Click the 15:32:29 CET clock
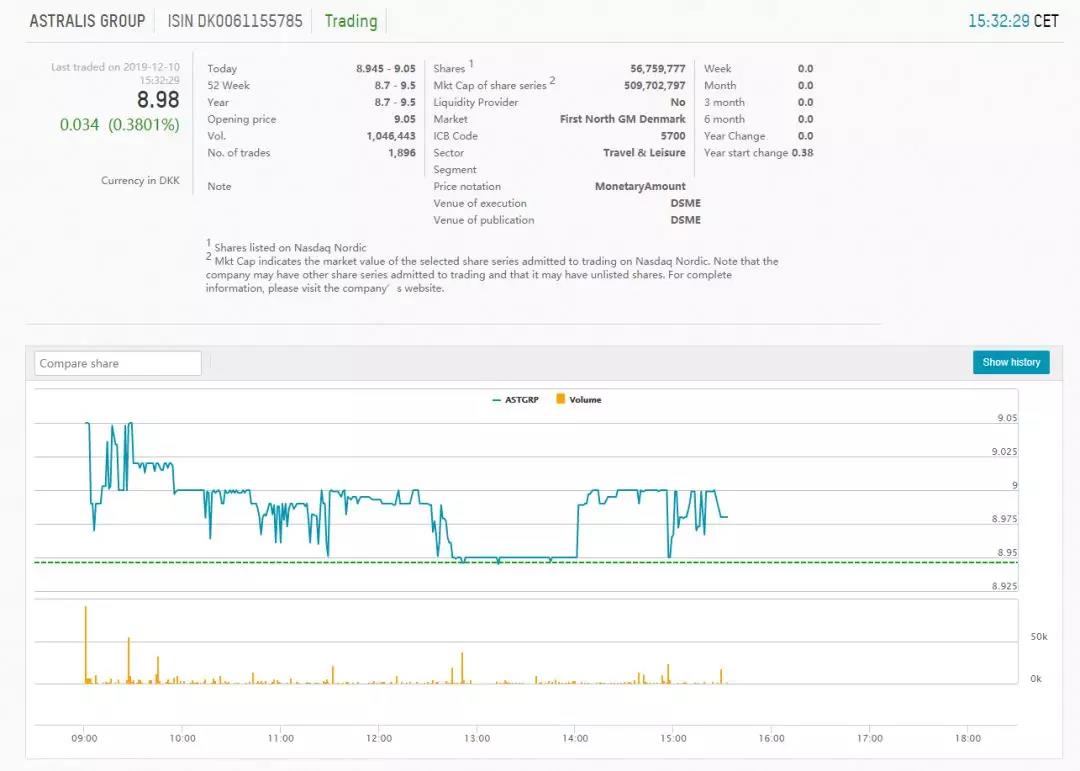 pos(1012,21)
